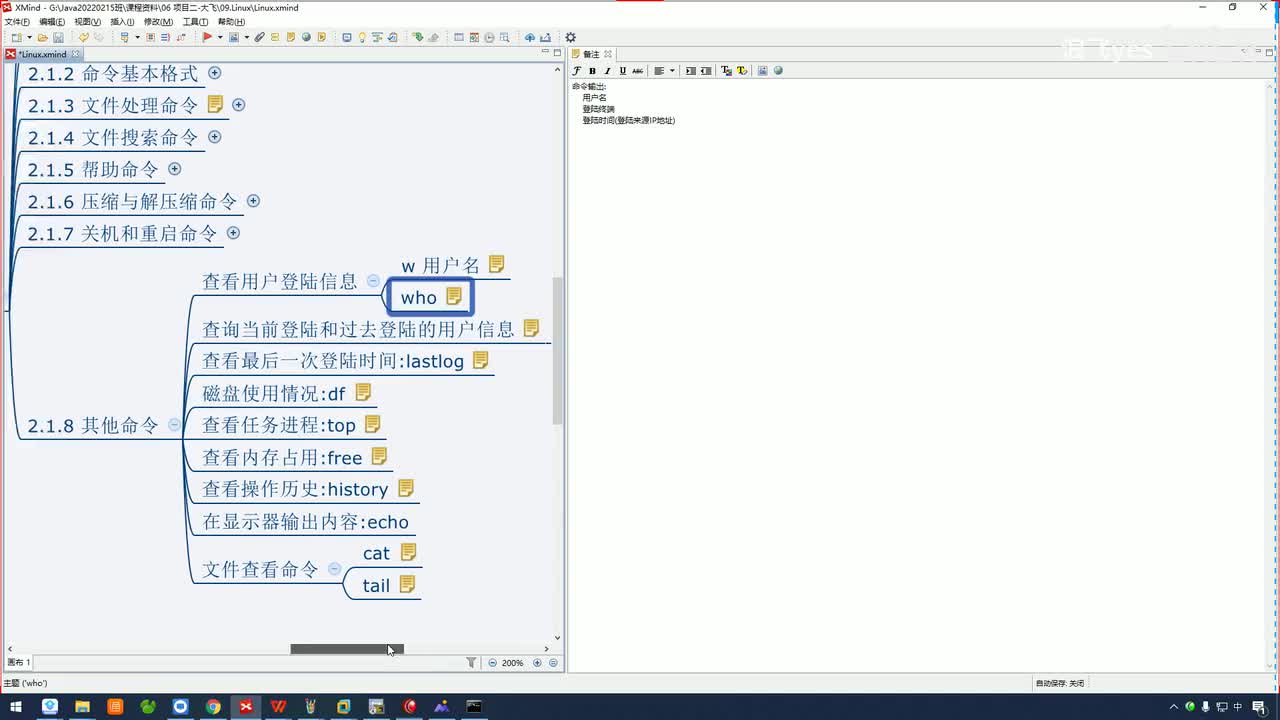The height and width of the screenshot is (720, 1280).
Task: Open note icon on 'tail' topic
Action: click(407, 584)
